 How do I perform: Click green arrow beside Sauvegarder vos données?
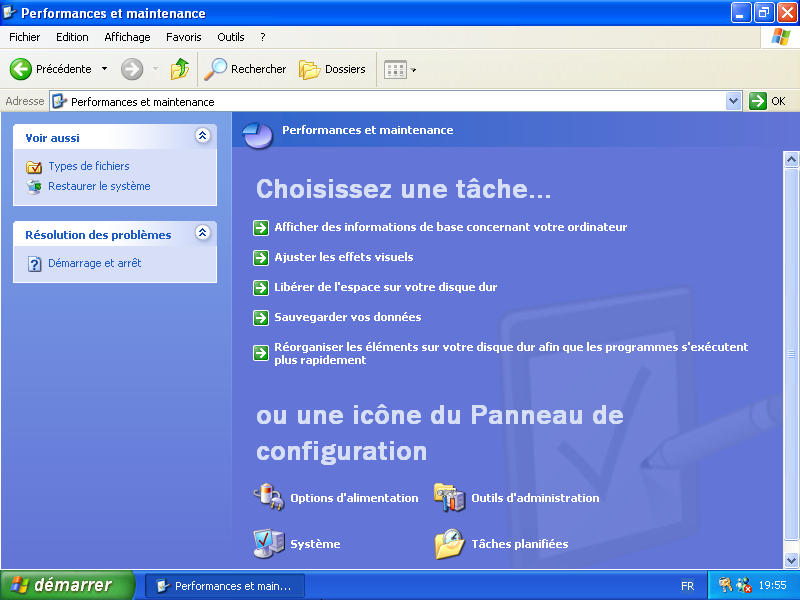pyautogui.click(x=261, y=318)
